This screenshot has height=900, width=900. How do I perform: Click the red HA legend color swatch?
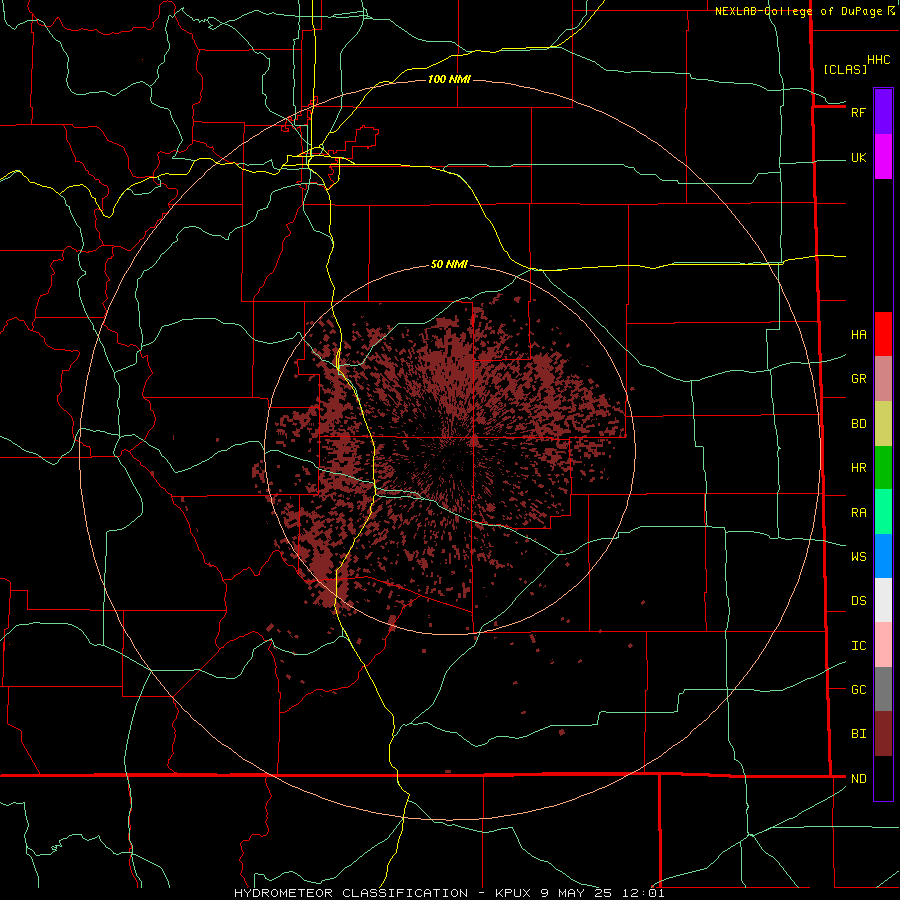click(x=883, y=334)
